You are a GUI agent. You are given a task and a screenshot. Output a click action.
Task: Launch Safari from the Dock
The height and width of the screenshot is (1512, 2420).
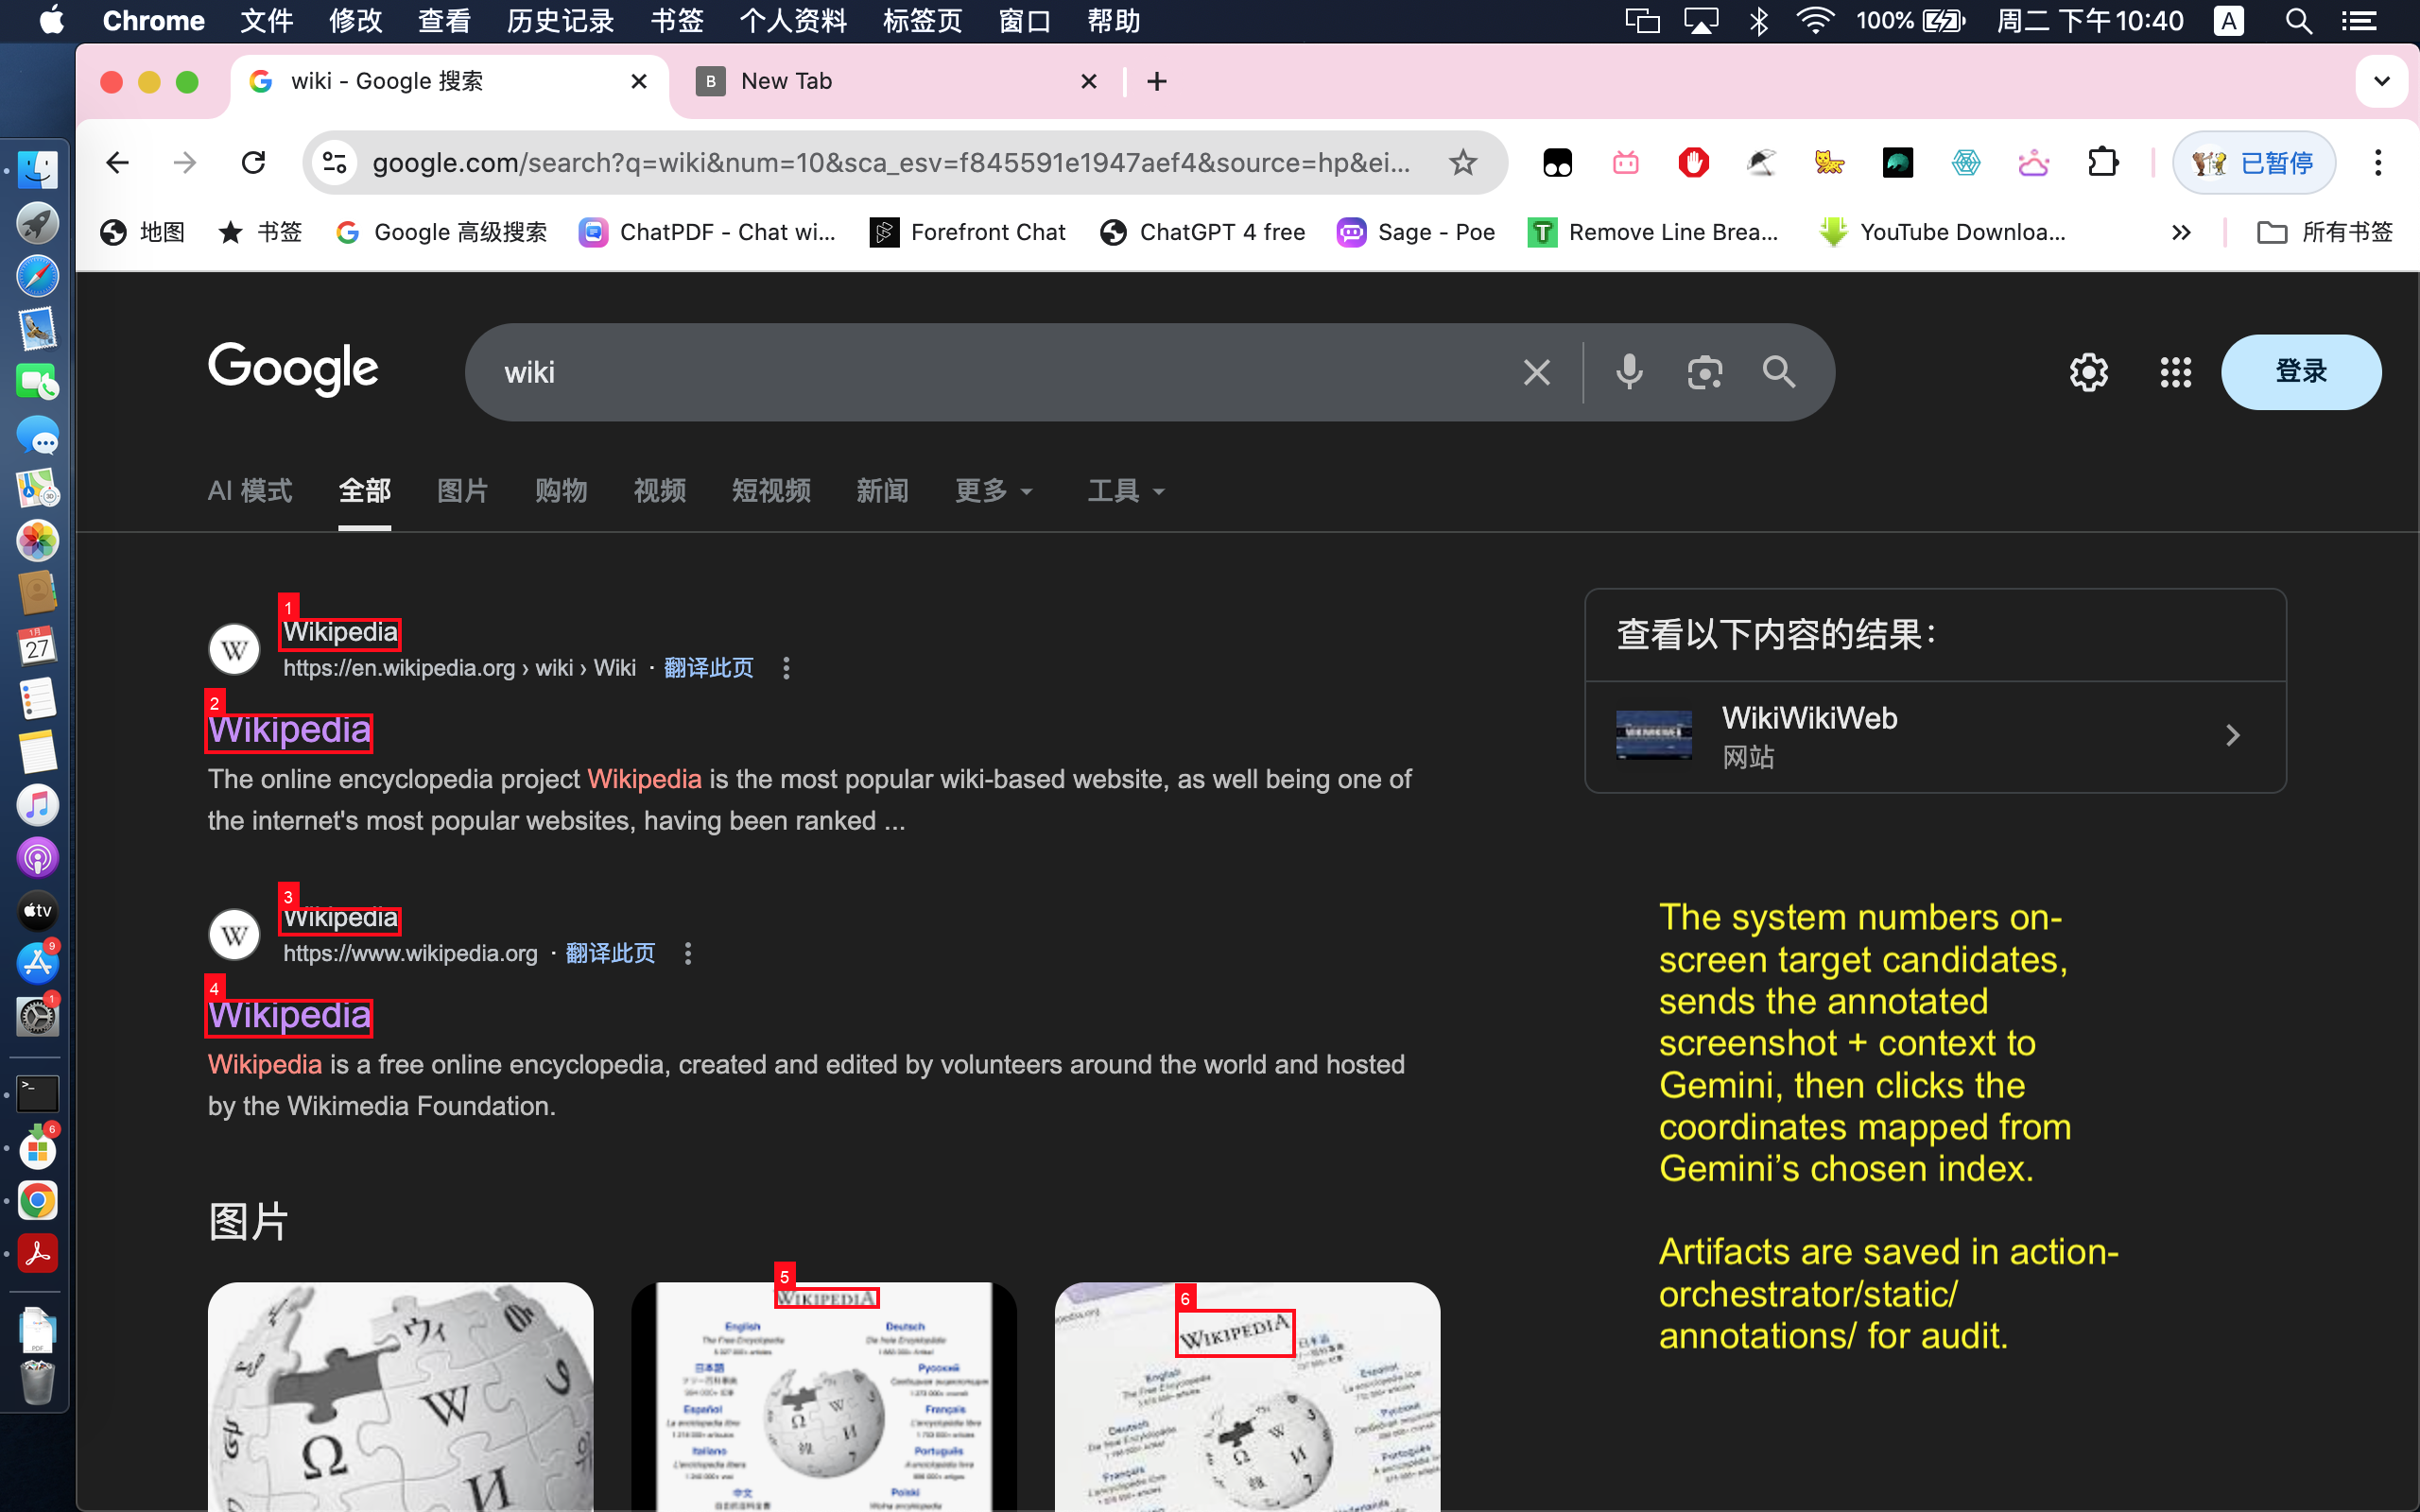coord(37,276)
